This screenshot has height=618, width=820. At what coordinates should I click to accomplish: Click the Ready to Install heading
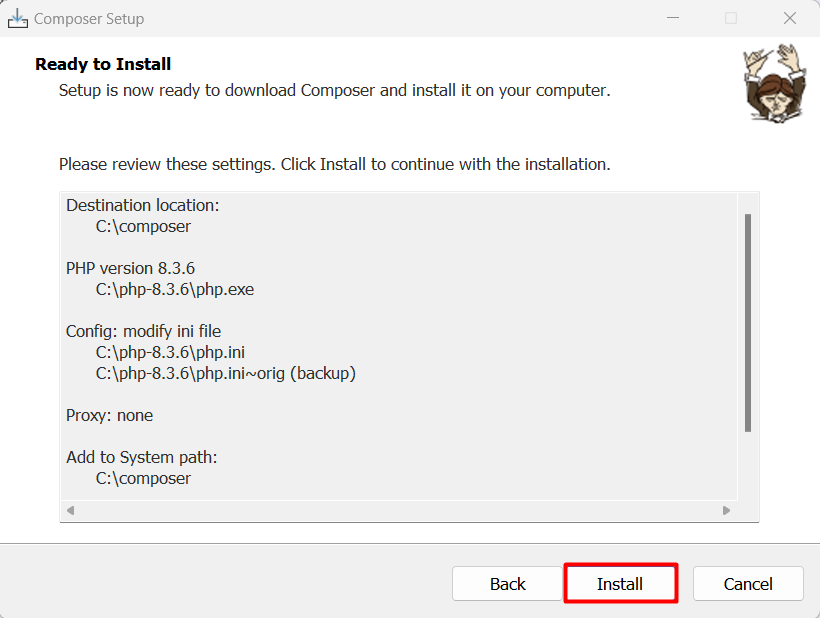(x=103, y=64)
